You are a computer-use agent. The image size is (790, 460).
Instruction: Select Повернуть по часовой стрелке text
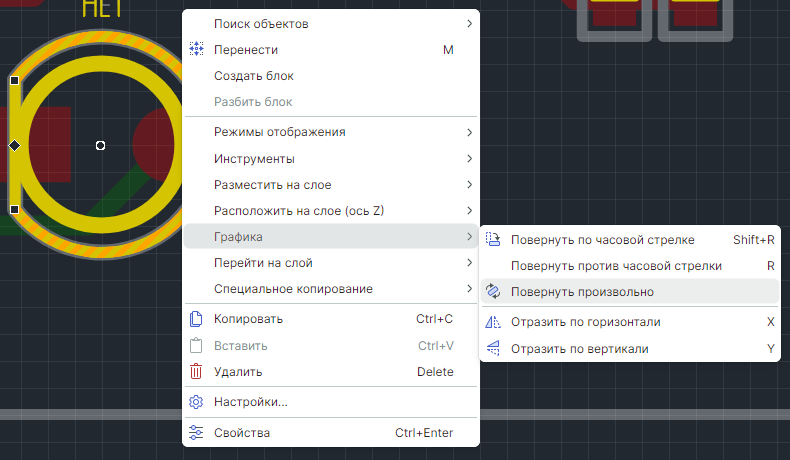pyautogui.click(x=603, y=240)
